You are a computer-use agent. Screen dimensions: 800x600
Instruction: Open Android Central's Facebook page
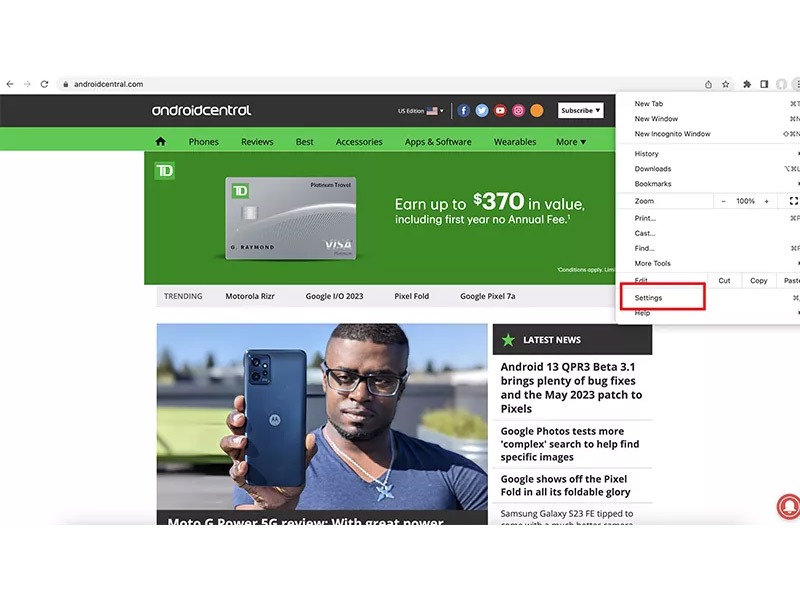pyautogui.click(x=463, y=111)
